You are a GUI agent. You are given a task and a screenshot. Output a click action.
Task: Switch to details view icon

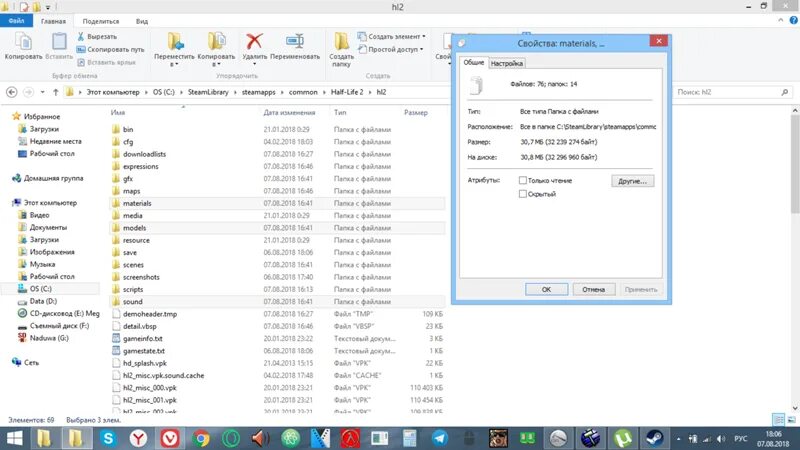click(x=779, y=420)
